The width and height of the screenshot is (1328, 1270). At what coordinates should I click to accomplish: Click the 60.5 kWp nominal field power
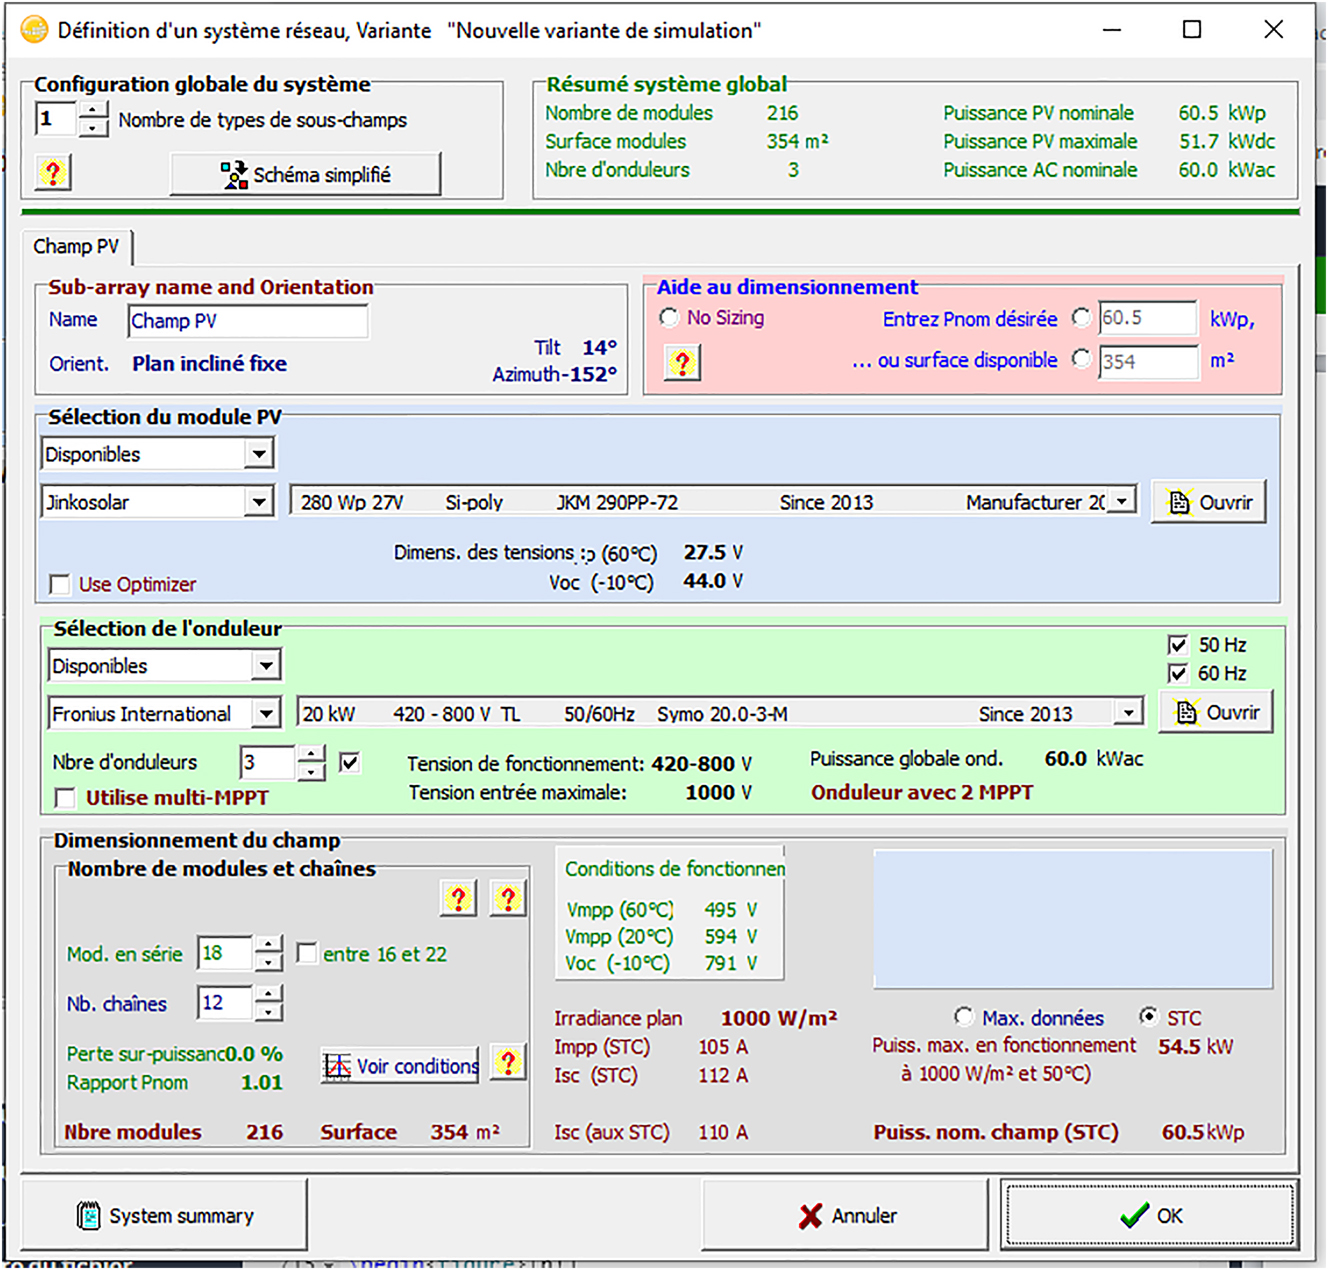[x=1203, y=1132]
